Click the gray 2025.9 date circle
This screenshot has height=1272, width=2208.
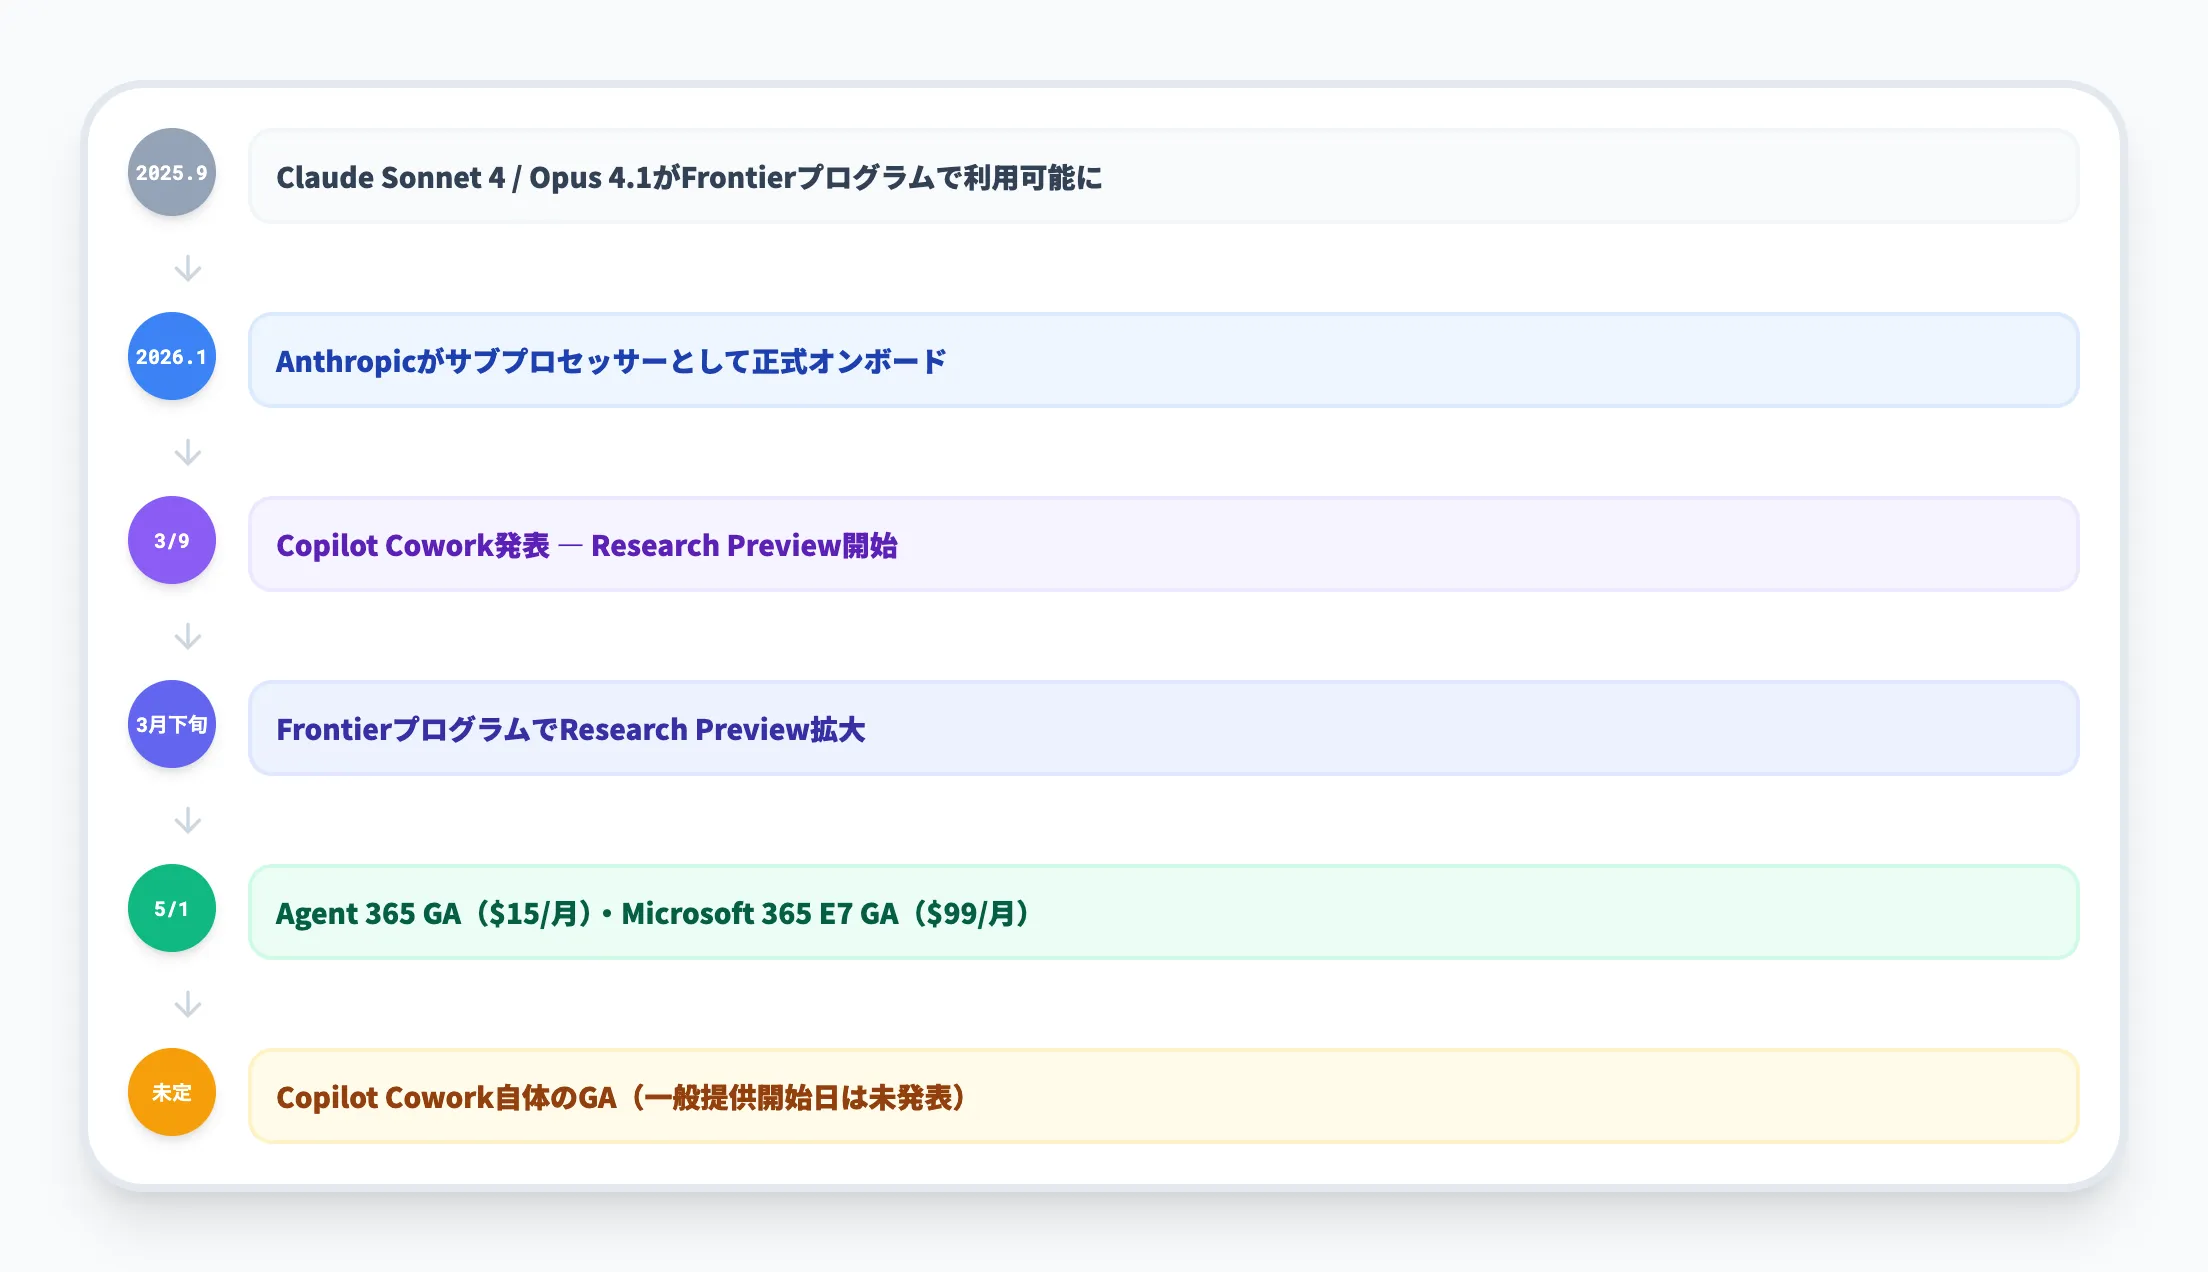(172, 172)
